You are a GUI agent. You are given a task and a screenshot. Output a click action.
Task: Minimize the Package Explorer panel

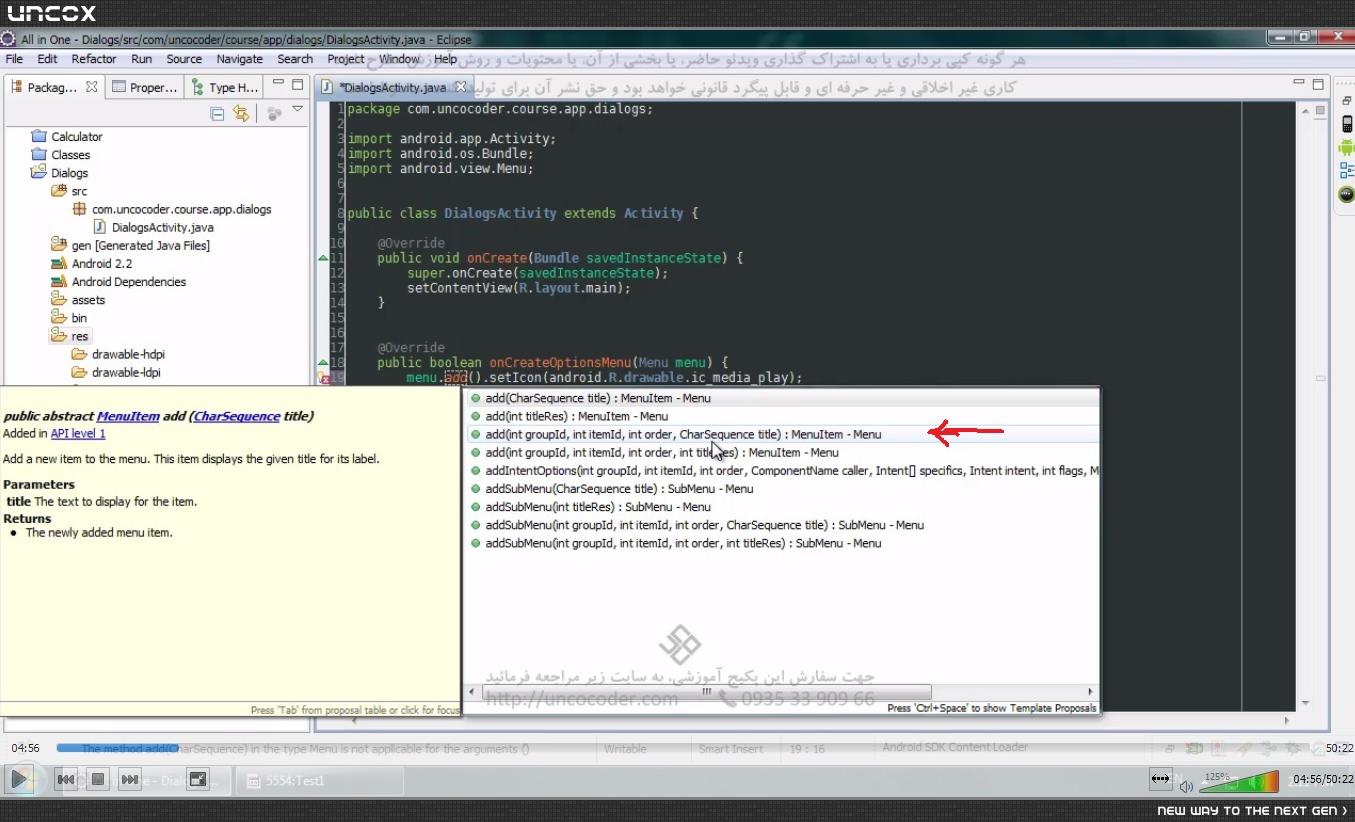point(279,84)
